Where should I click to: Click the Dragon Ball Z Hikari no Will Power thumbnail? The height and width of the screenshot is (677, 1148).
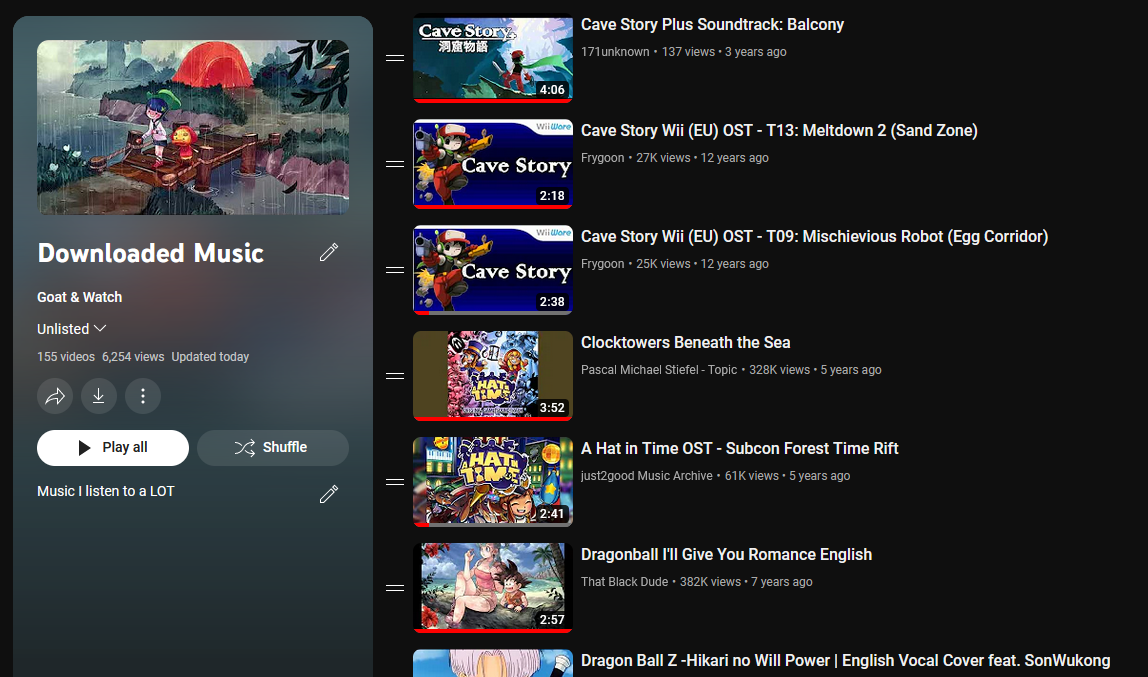[x=493, y=663]
